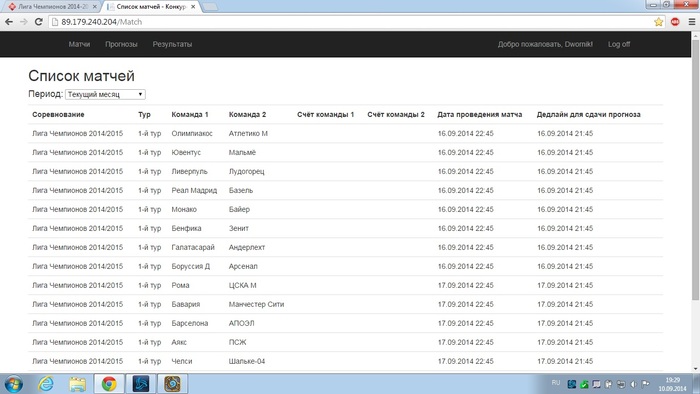Open the Battle.net taskbar icon

tap(141, 384)
